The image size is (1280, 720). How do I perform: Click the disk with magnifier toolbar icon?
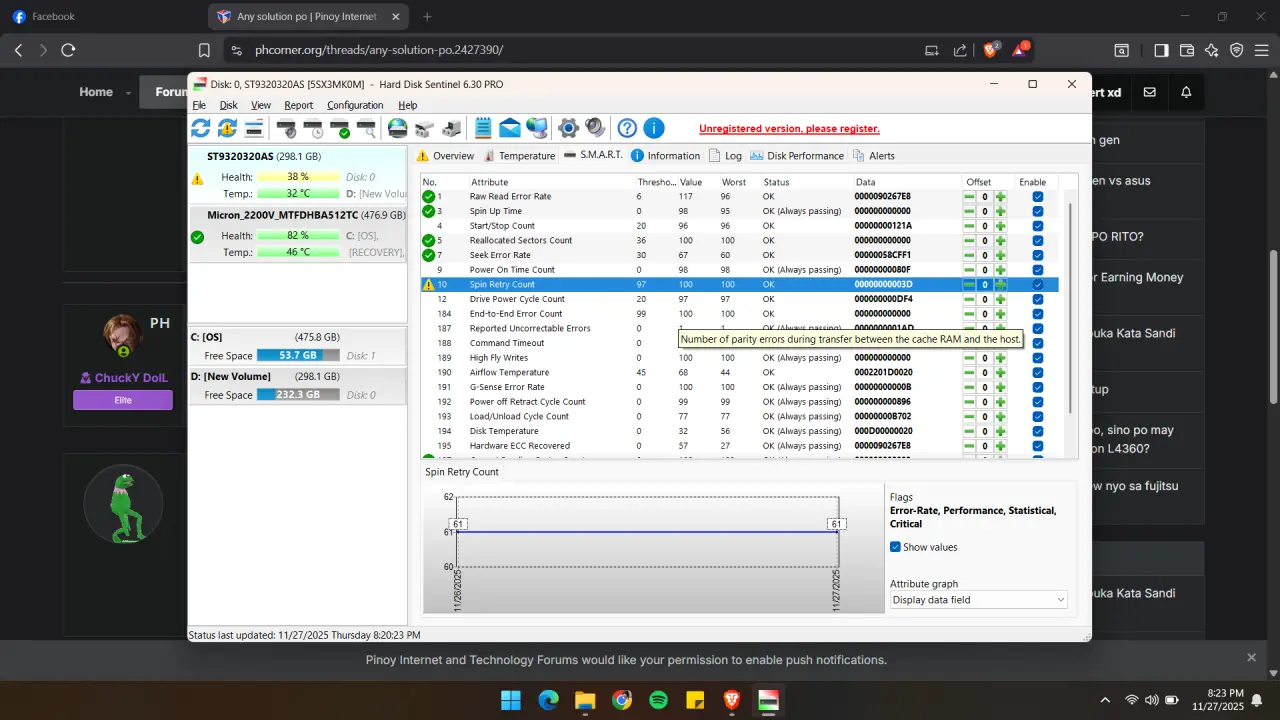coord(367,128)
